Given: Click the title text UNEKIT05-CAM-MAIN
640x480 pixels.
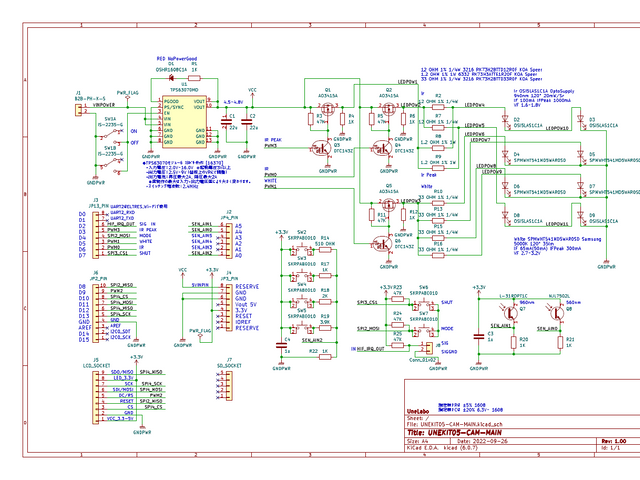Looking at the screenshot, I should (454, 432).
